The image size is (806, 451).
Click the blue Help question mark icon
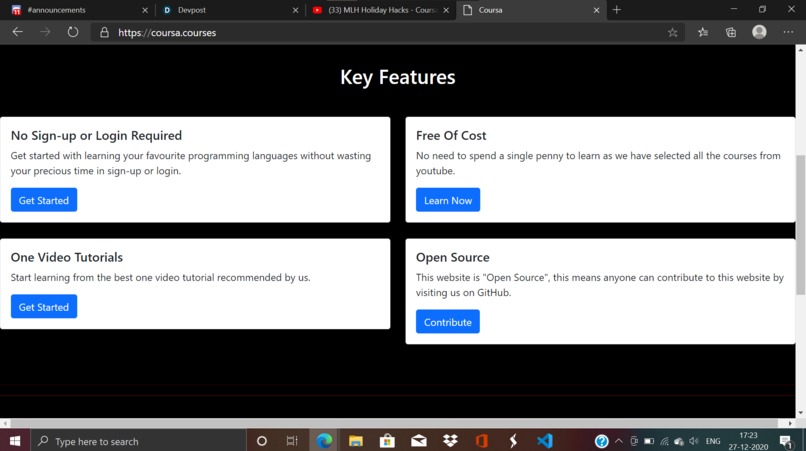tap(601, 441)
